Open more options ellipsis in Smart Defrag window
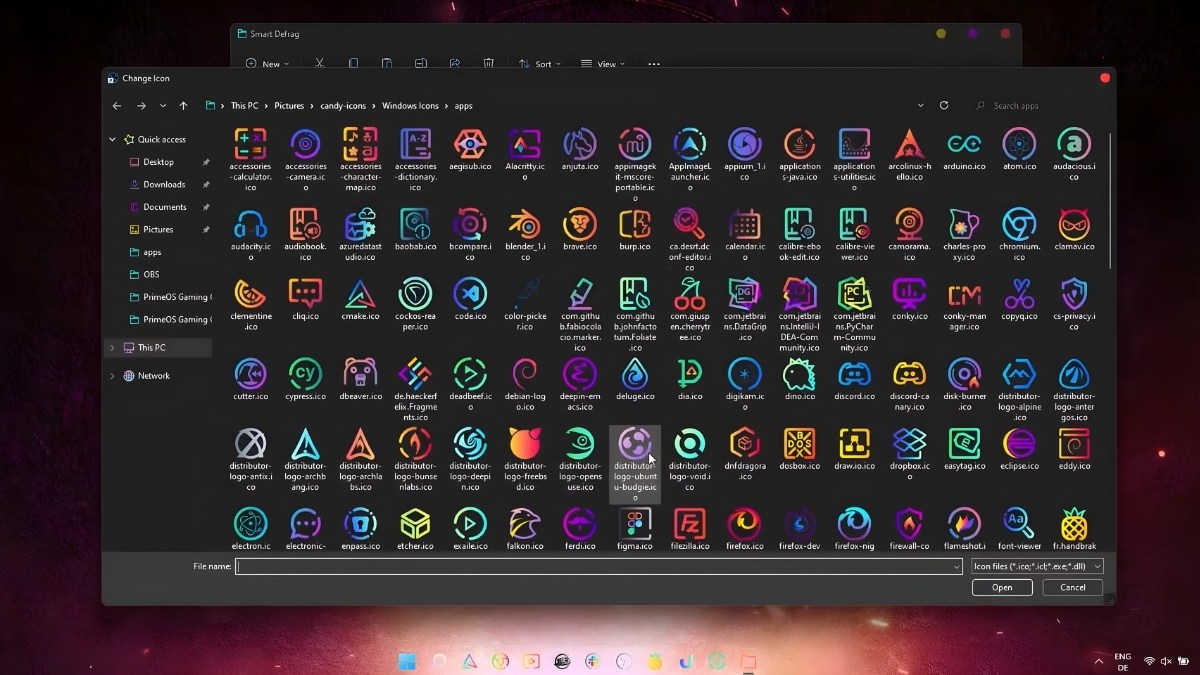This screenshot has height=675, width=1200. tap(654, 64)
